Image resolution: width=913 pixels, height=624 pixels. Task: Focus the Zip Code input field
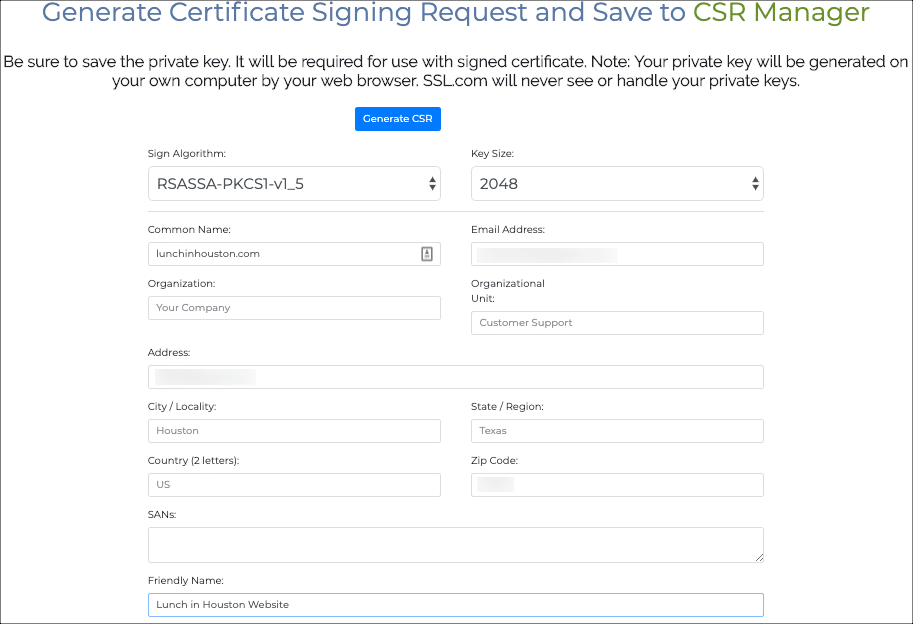[x=617, y=485]
